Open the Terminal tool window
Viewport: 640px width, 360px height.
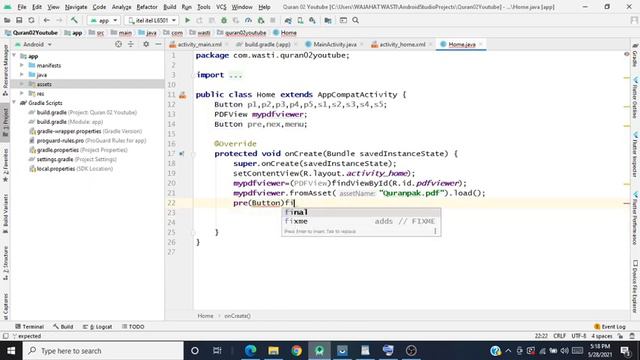[29, 327]
